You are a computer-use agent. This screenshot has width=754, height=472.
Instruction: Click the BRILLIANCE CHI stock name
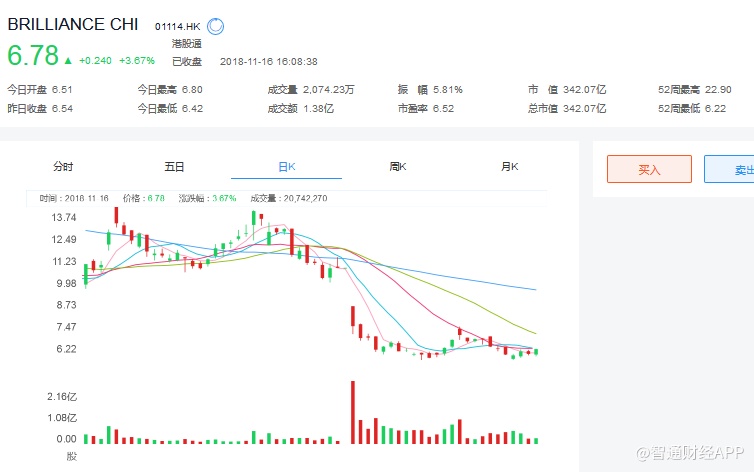(x=72, y=26)
